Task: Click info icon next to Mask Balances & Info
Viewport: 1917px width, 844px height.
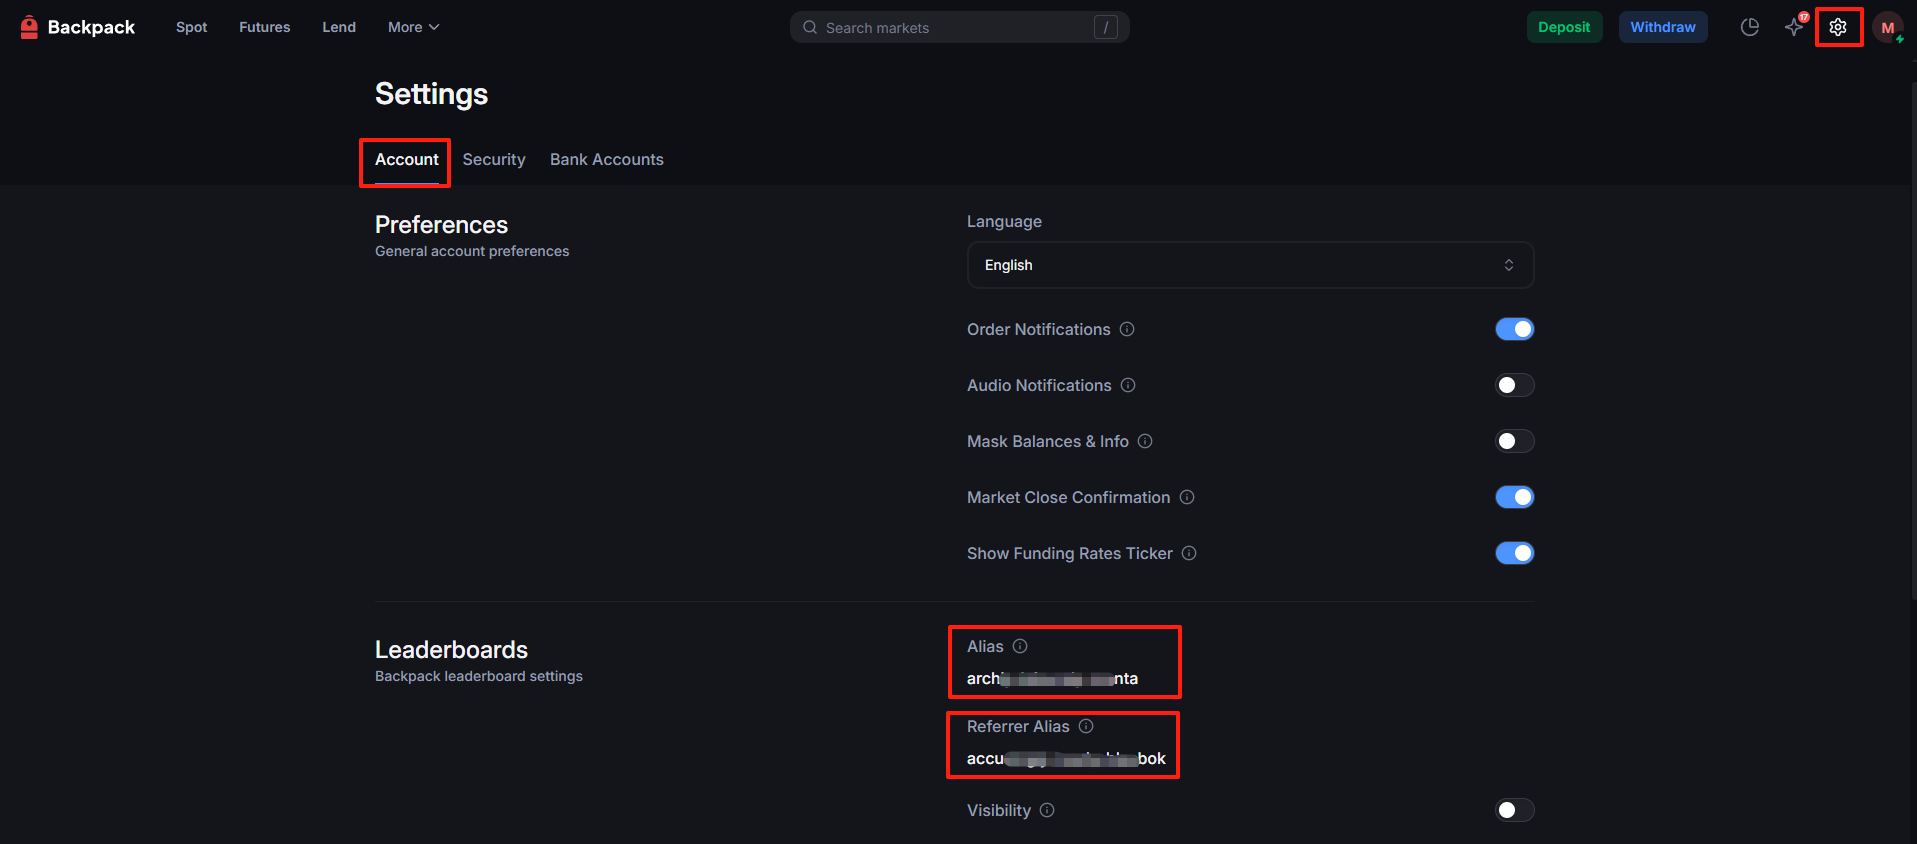Action: (1145, 441)
